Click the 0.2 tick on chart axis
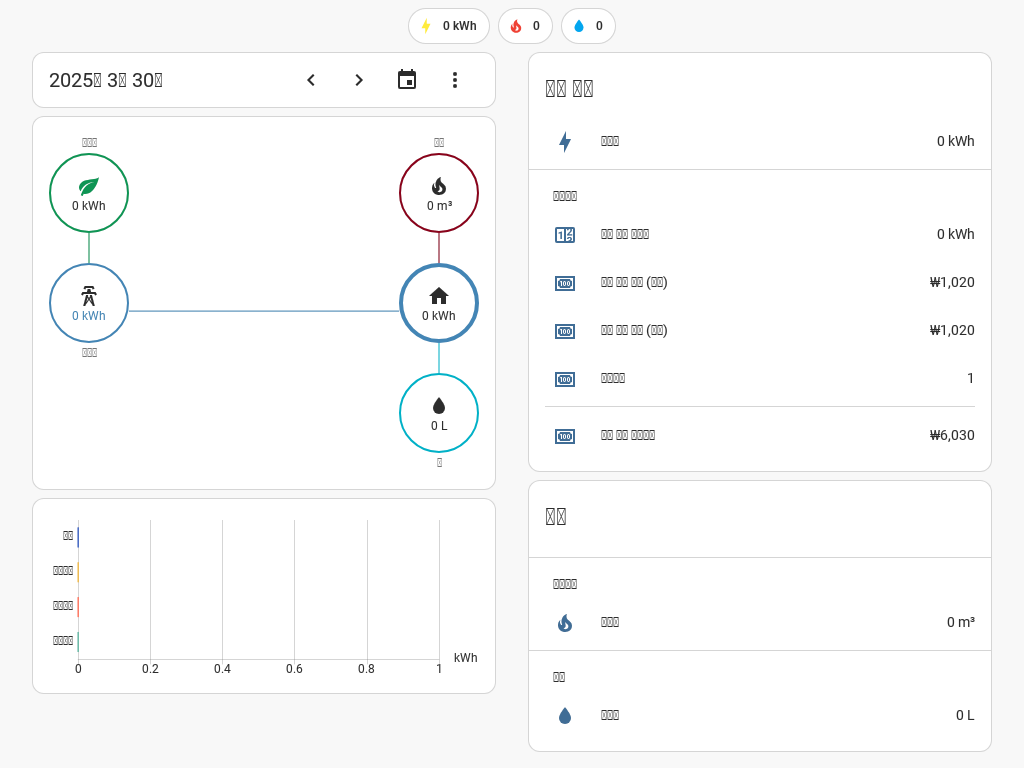This screenshot has height=768, width=1024. (150, 669)
